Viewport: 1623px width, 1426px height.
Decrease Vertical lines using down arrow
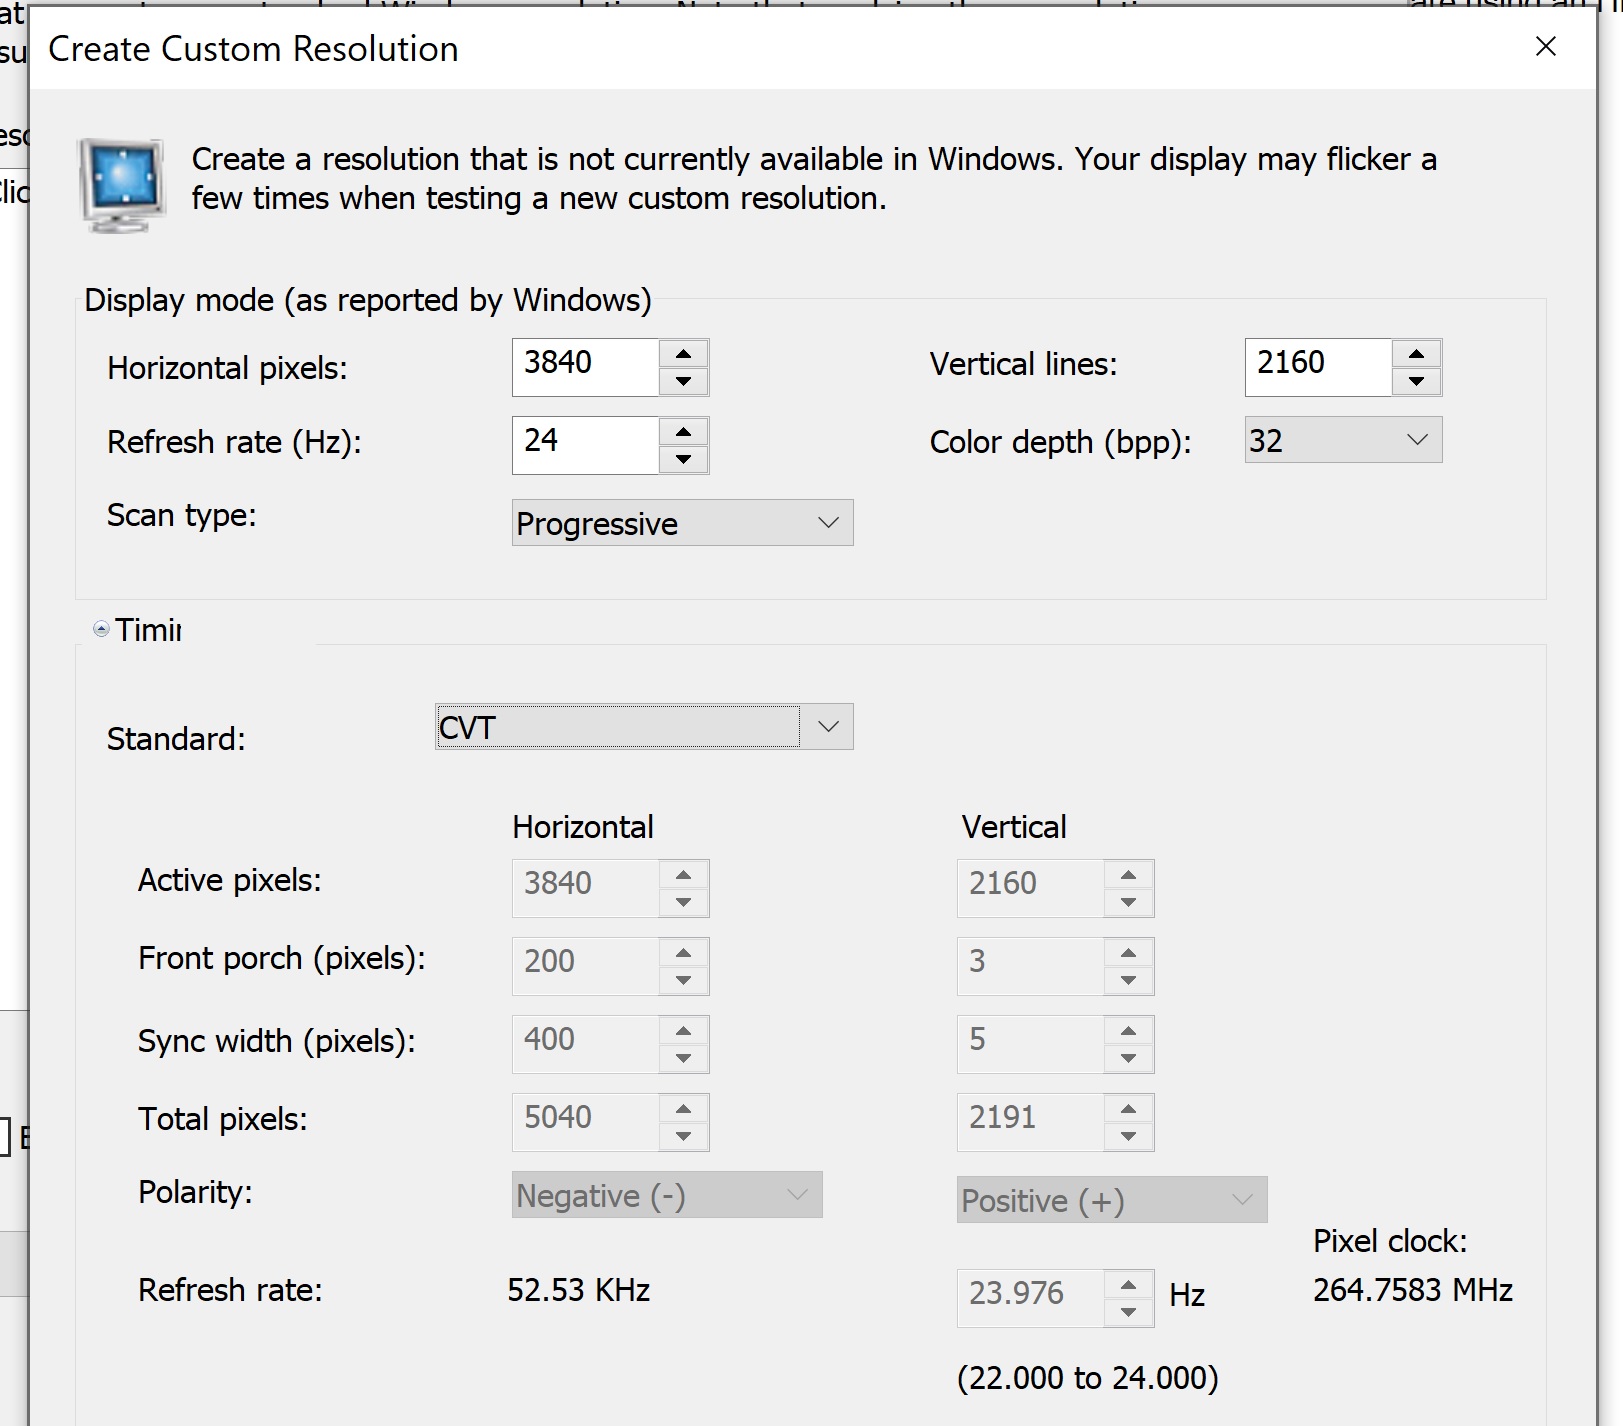[x=1416, y=381]
